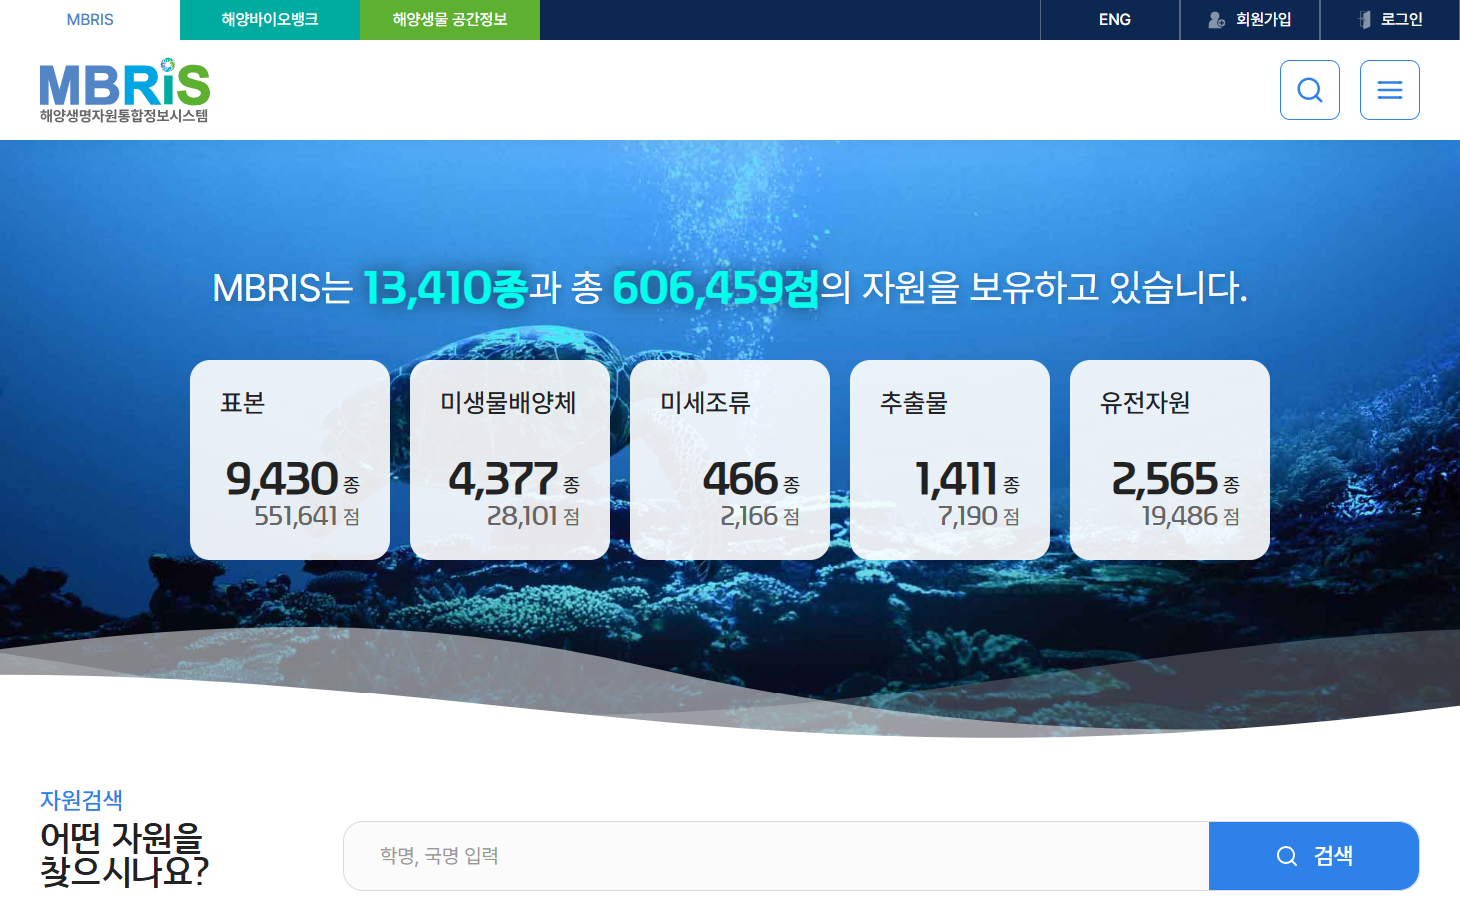Switch to the 해양생물 공간정보 tab
1460x907 pixels.
pyautogui.click(x=450, y=20)
